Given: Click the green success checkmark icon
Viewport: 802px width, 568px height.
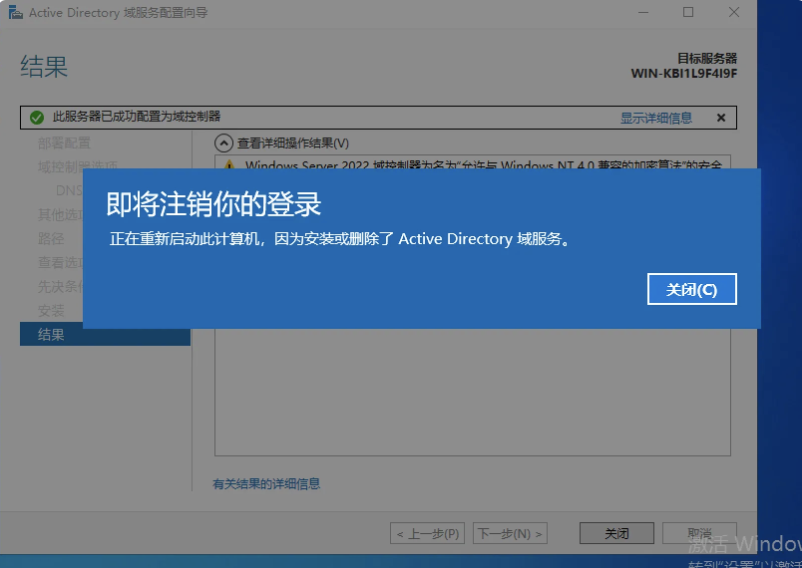Looking at the screenshot, I should point(37,118).
